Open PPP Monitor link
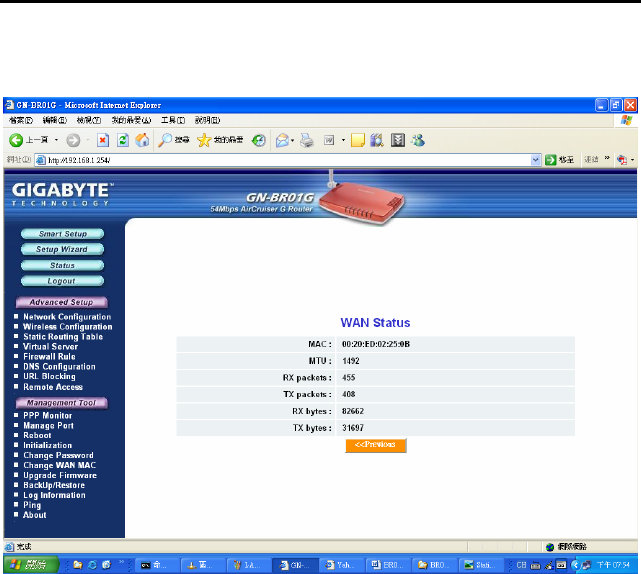This screenshot has height=574, width=641. click(47, 416)
